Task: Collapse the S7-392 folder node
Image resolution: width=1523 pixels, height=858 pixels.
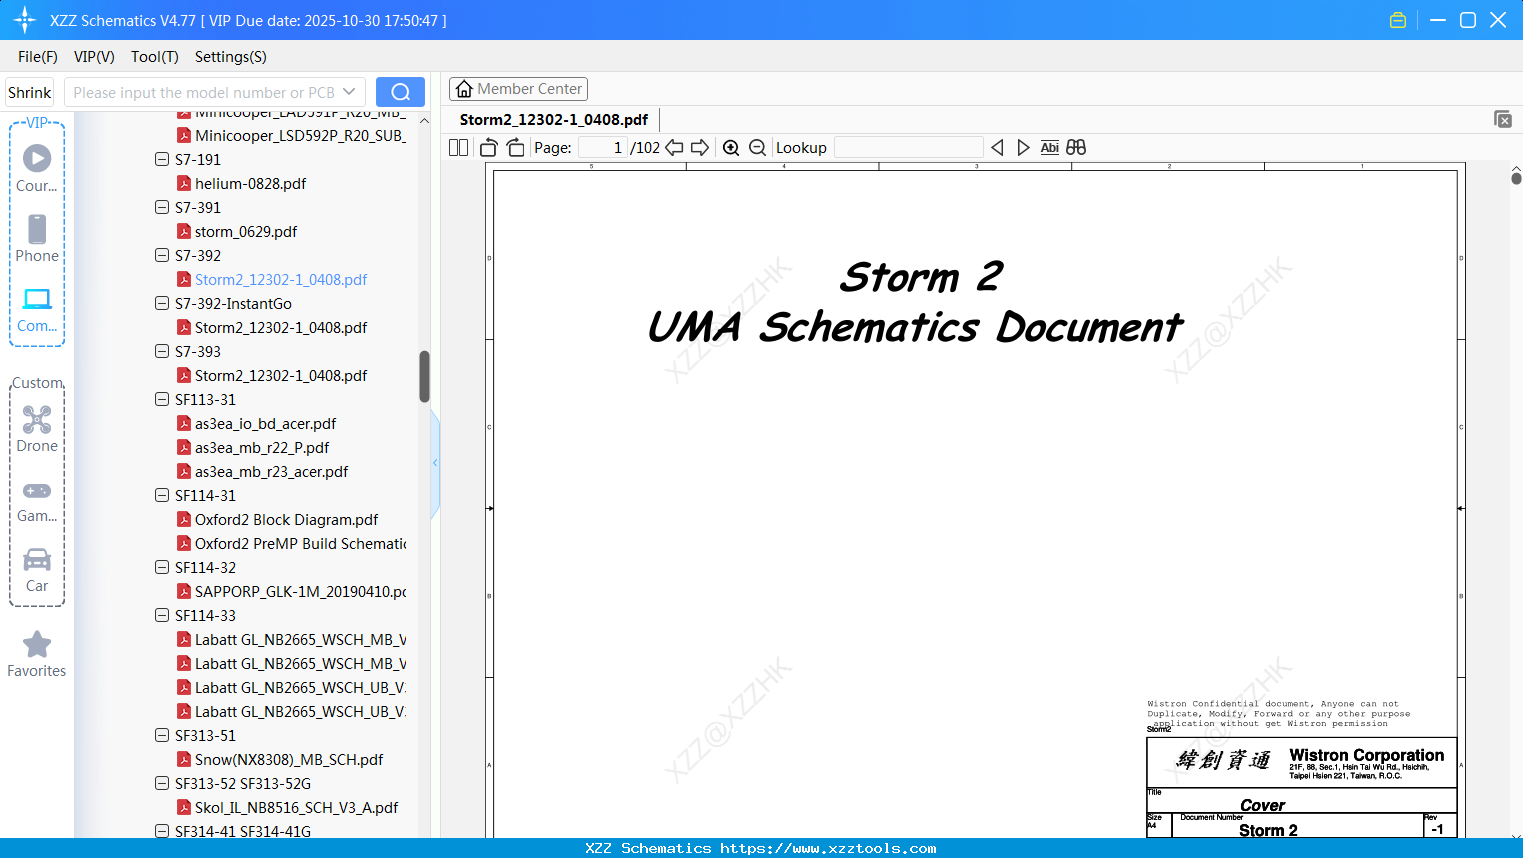Action: (x=162, y=255)
